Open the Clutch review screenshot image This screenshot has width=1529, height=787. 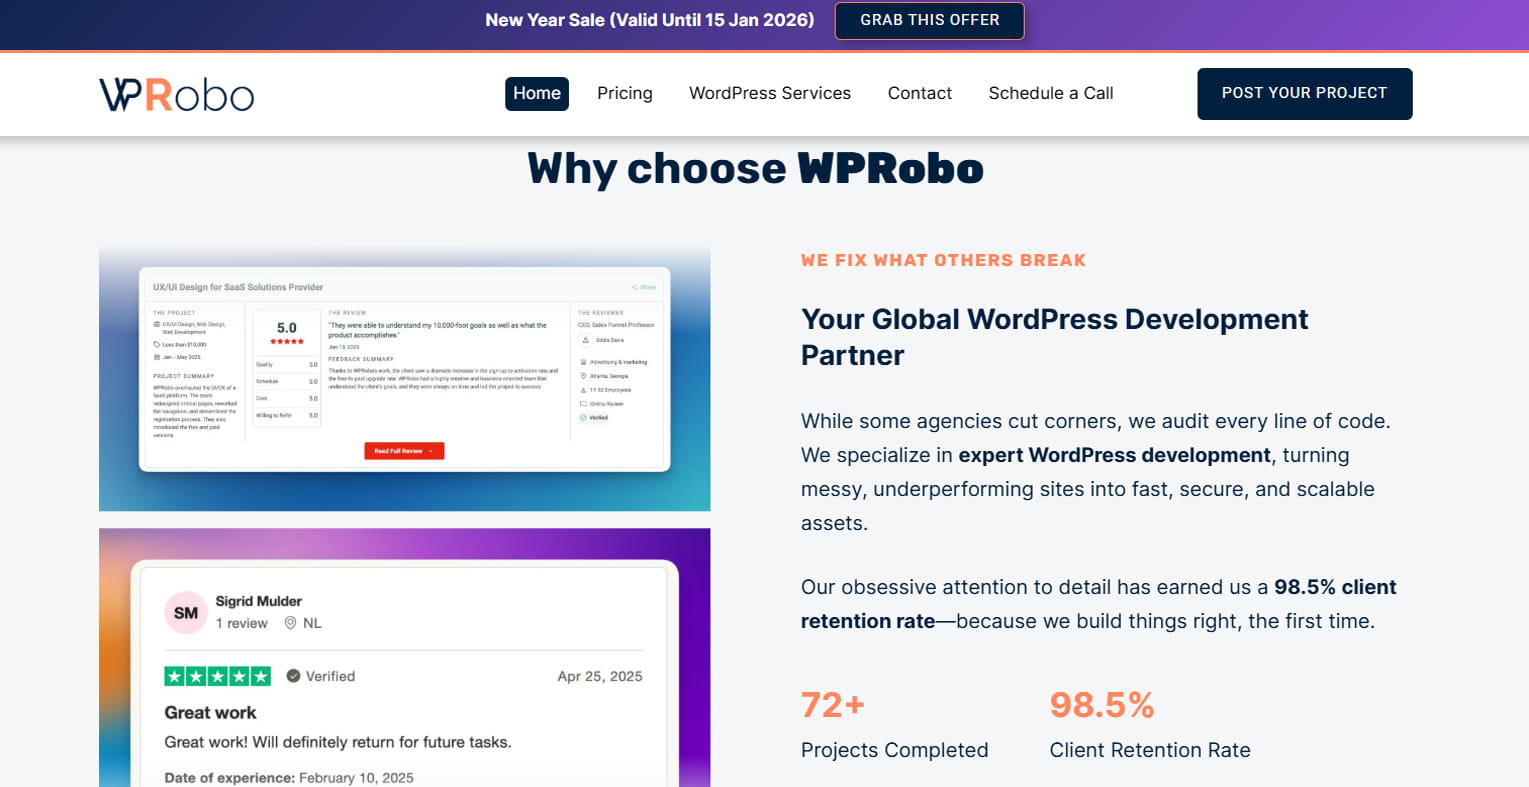click(x=404, y=380)
